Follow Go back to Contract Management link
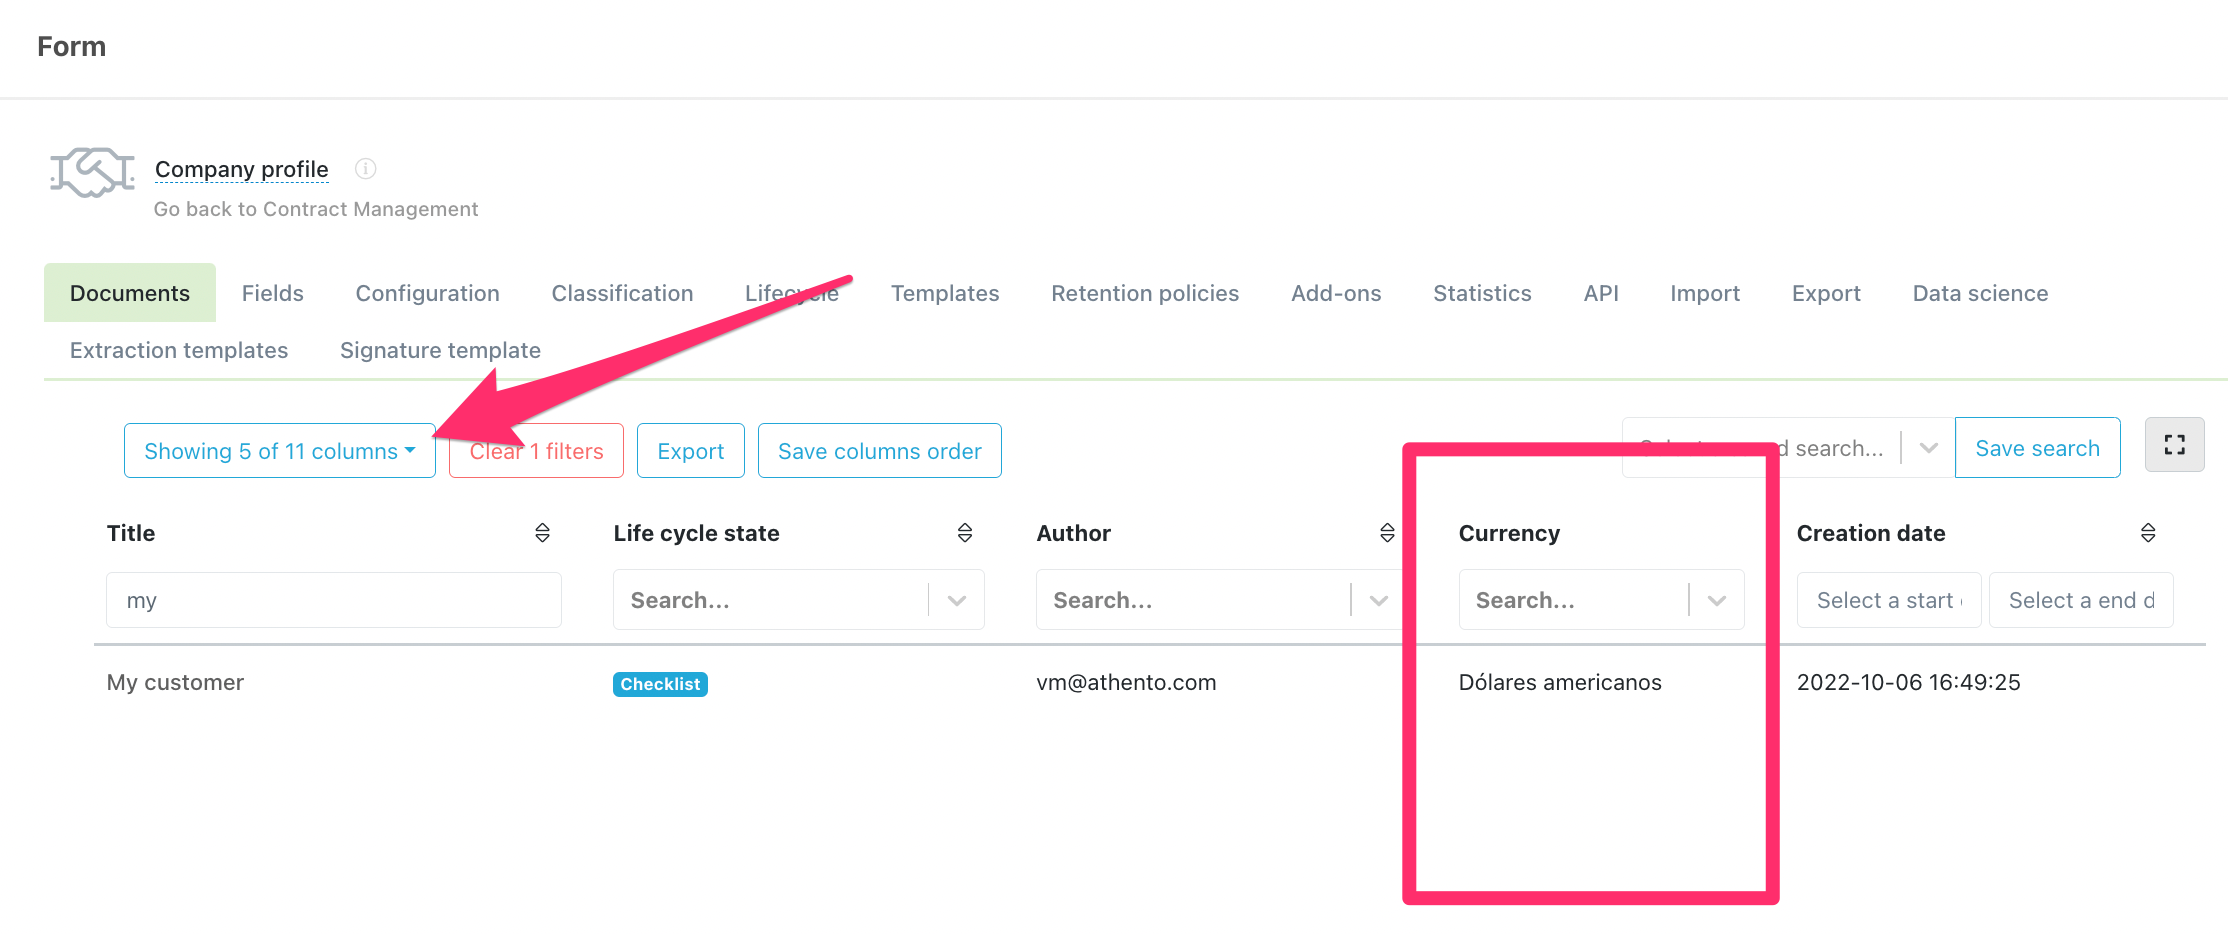This screenshot has width=2228, height=934. tap(316, 209)
